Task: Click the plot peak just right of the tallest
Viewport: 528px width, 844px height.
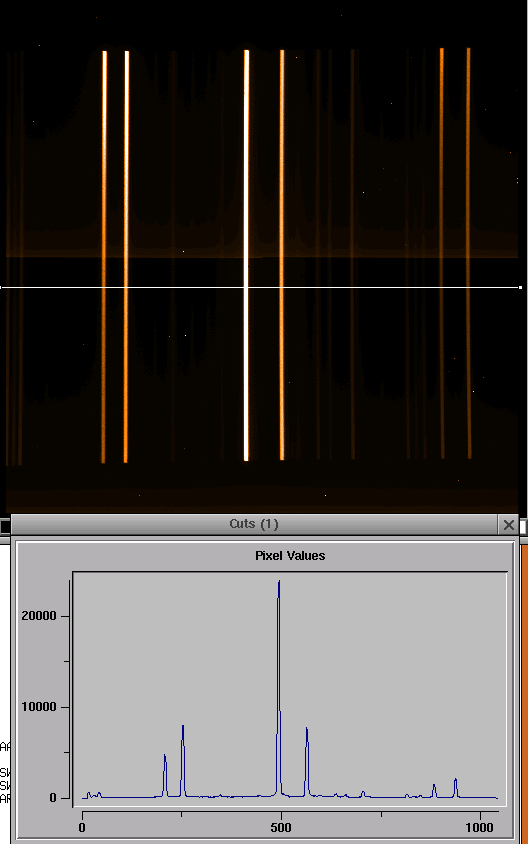Action: tap(307, 729)
